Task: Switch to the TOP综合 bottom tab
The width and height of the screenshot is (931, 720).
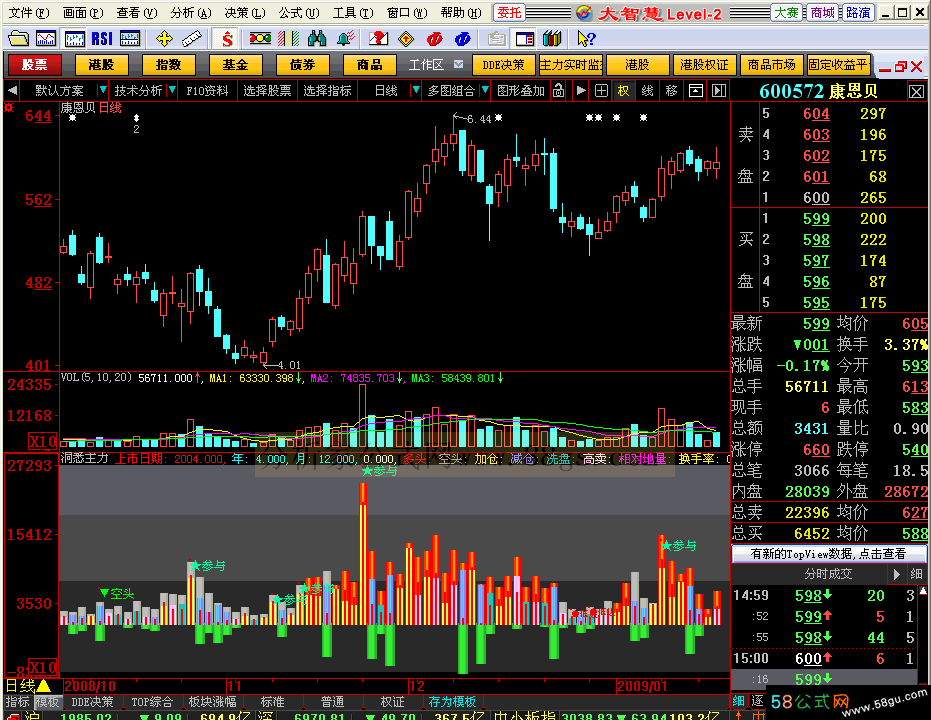Action: [x=152, y=702]
